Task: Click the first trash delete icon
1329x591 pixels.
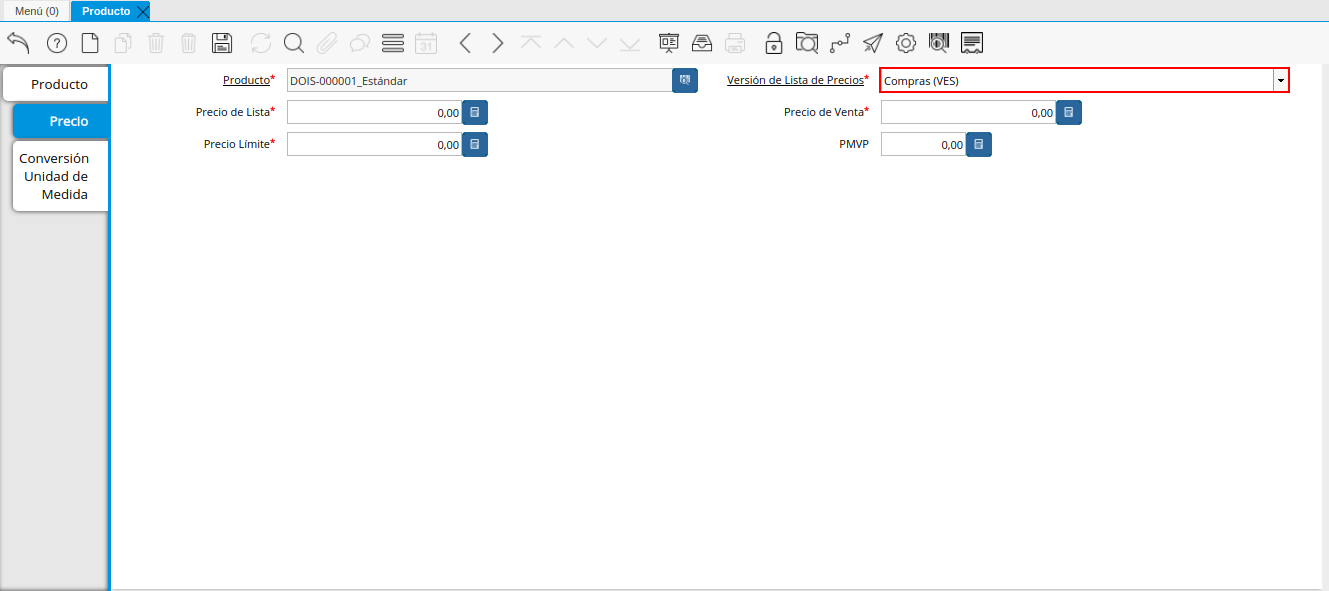Action: [x=156, y=43]
